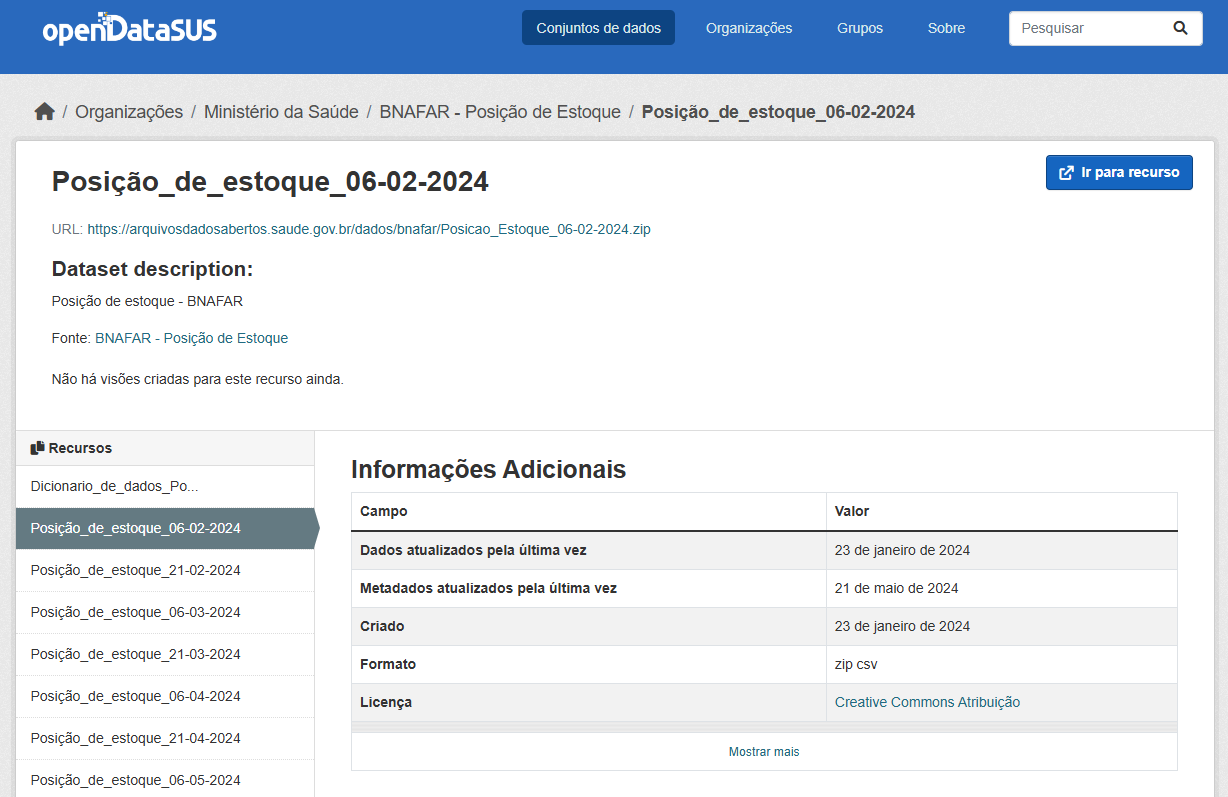
Task: Select the Posição_de_estoque_21-03-2024 resource
Action: coord(165,654)
